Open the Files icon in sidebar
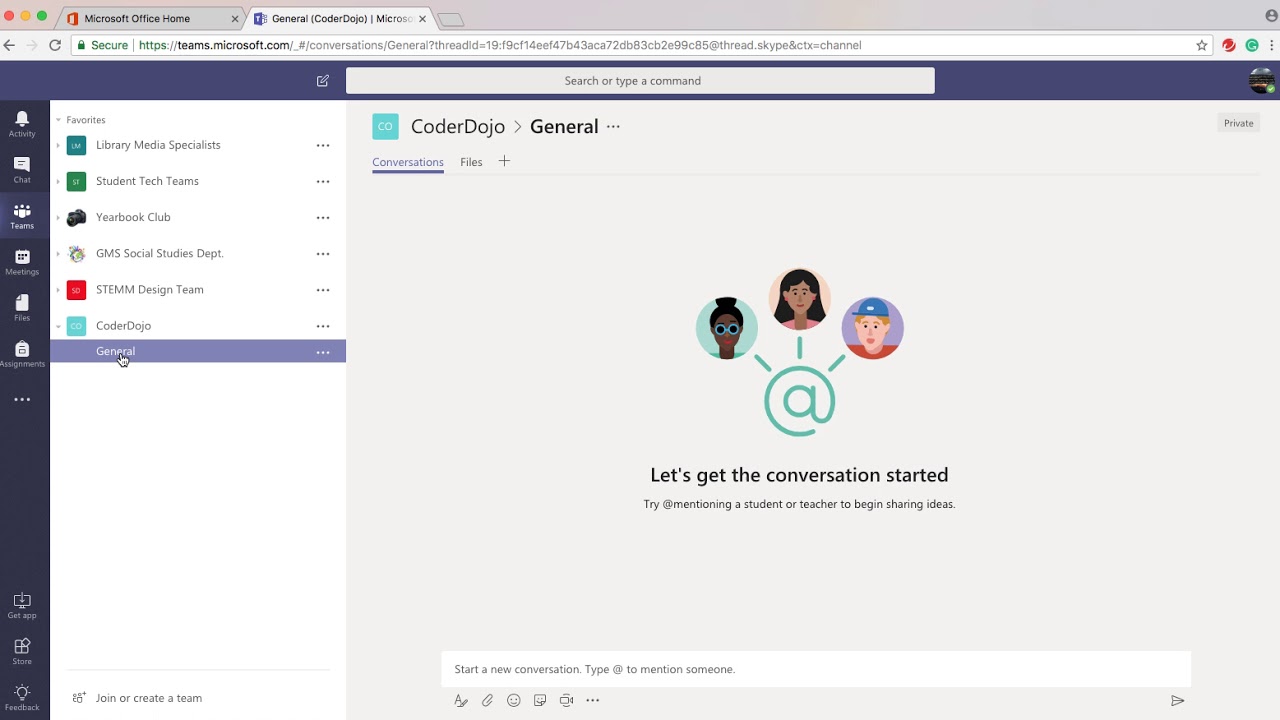Image resolution: width=1280 pixels, height=720 pixels. coord(22,308)
